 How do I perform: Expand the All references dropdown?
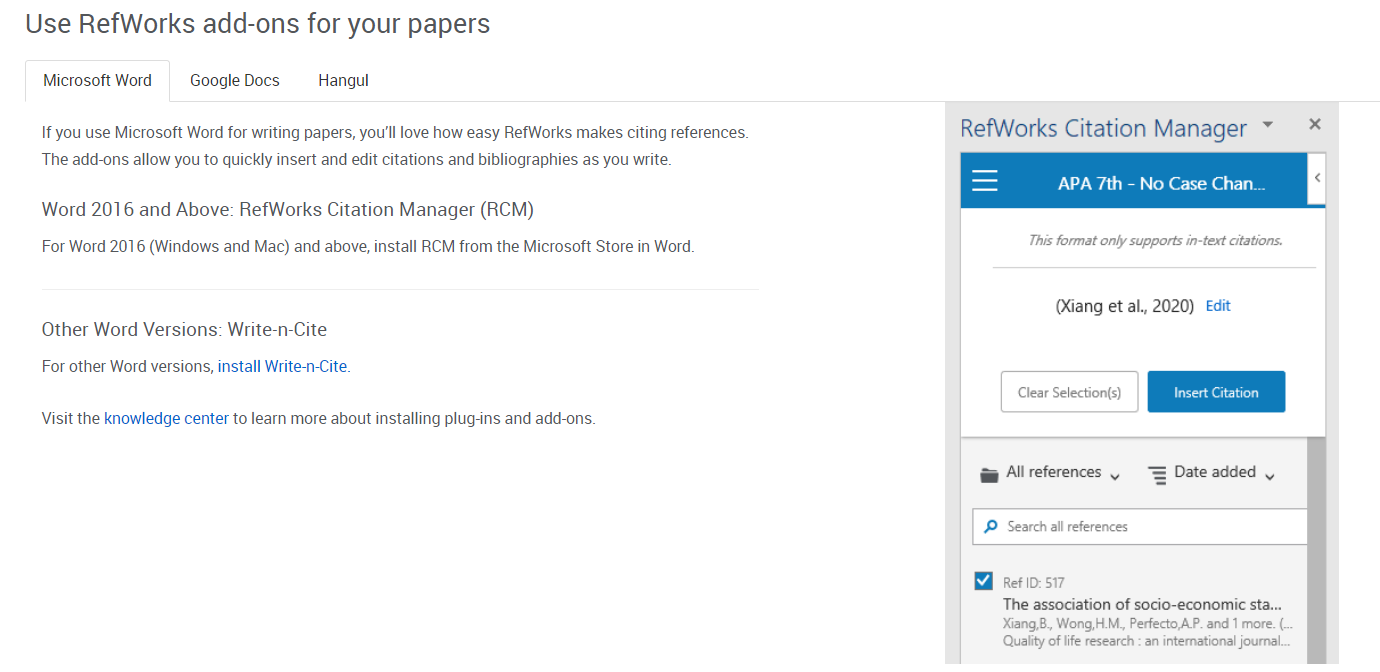point(1064,473)
